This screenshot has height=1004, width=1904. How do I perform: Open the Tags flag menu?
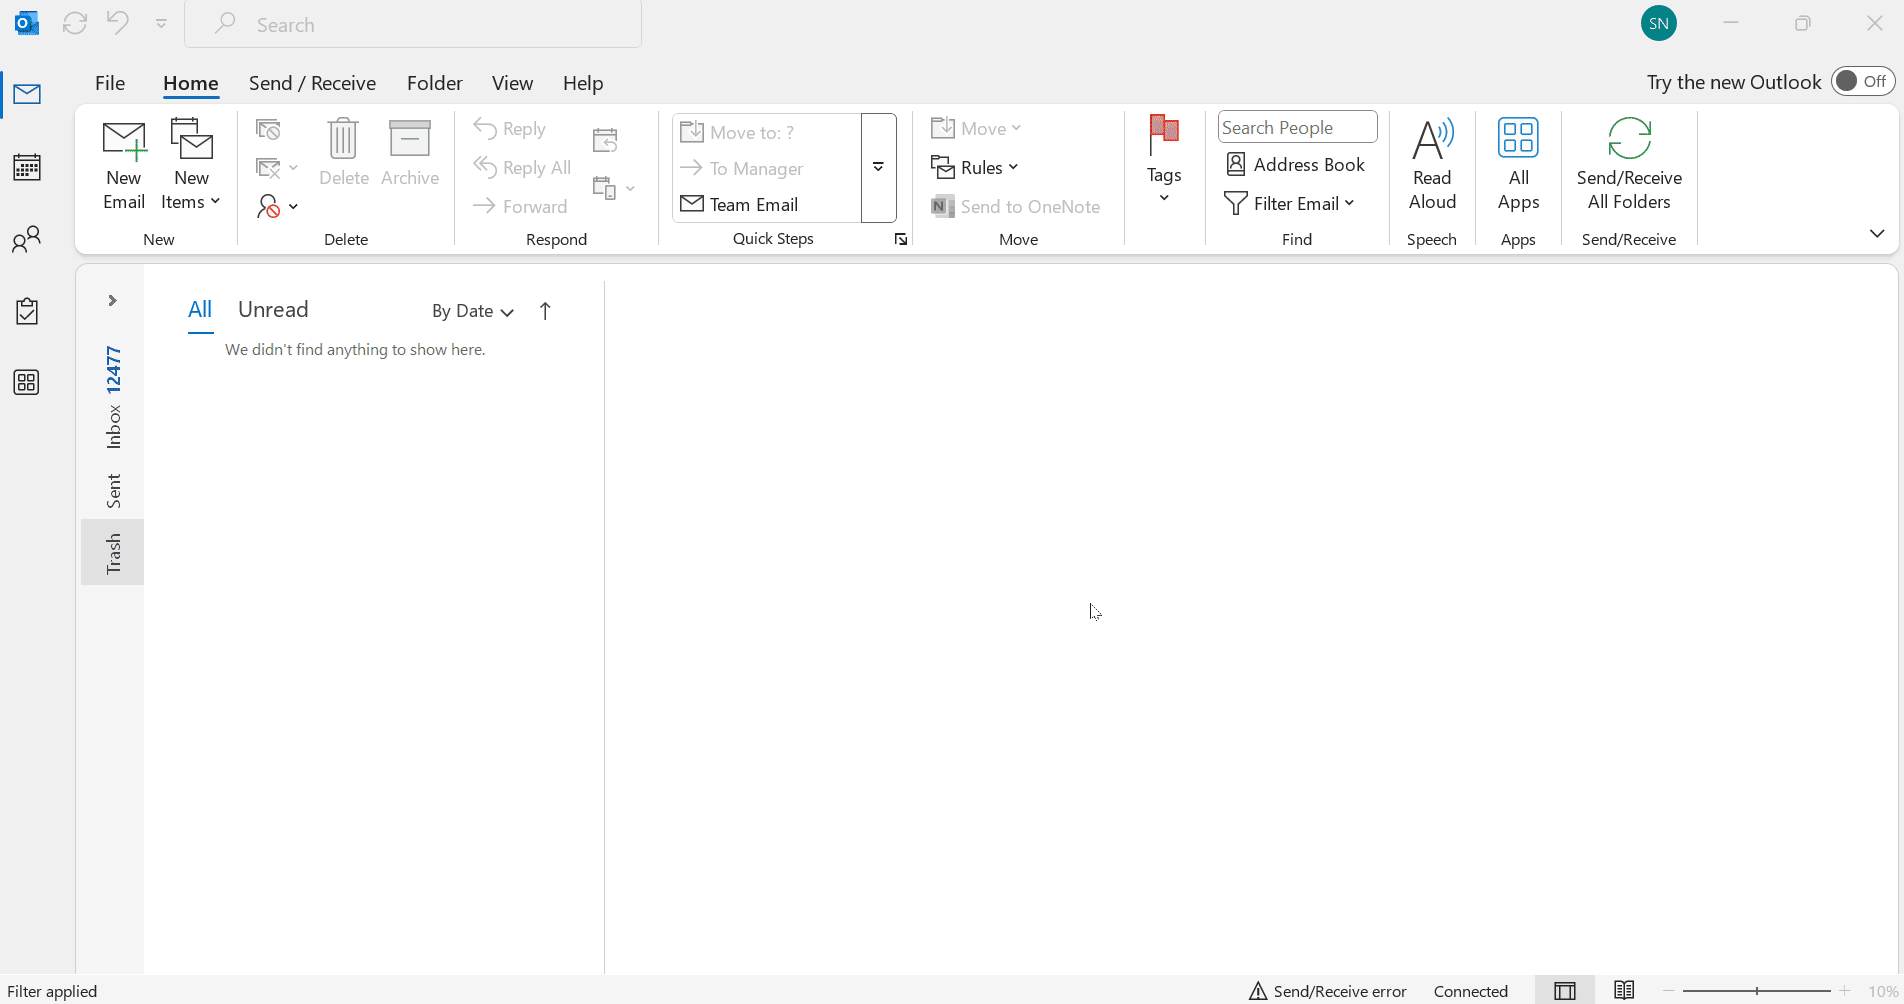click(1164, 160)
